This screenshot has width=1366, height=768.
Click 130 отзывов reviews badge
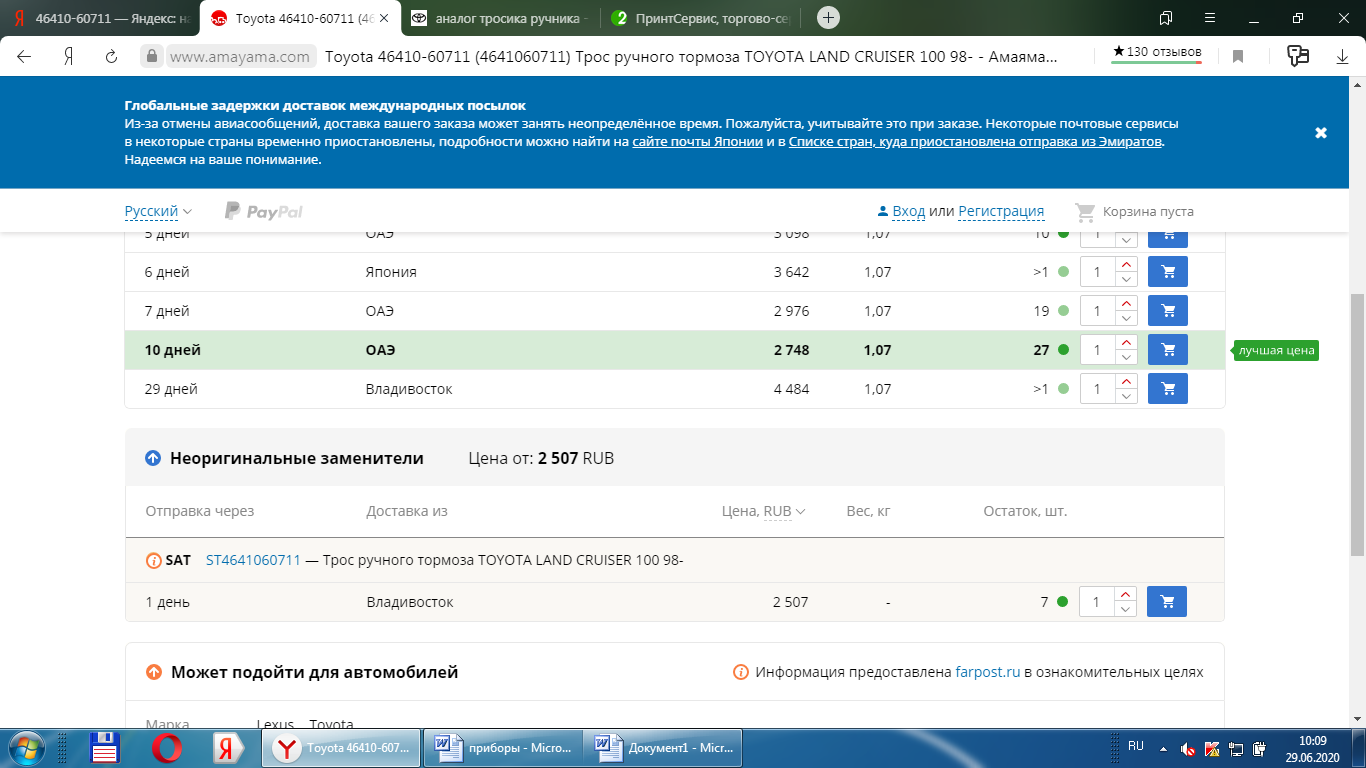point(1157,53)
